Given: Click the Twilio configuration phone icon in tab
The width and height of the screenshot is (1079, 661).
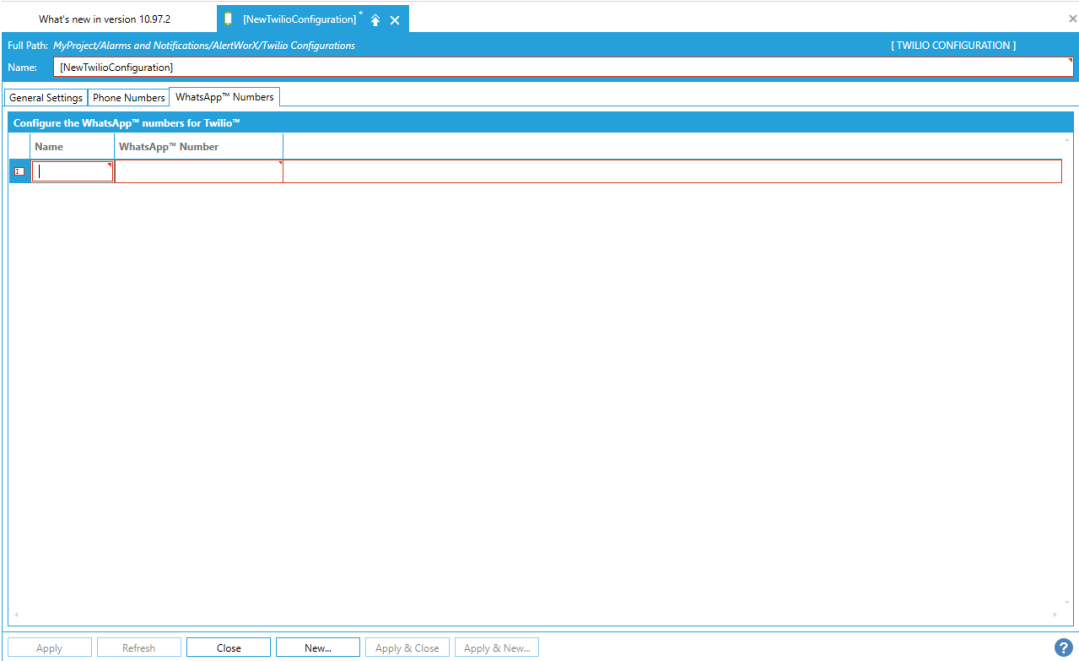Looking at the screenshot, I should 229,19.
